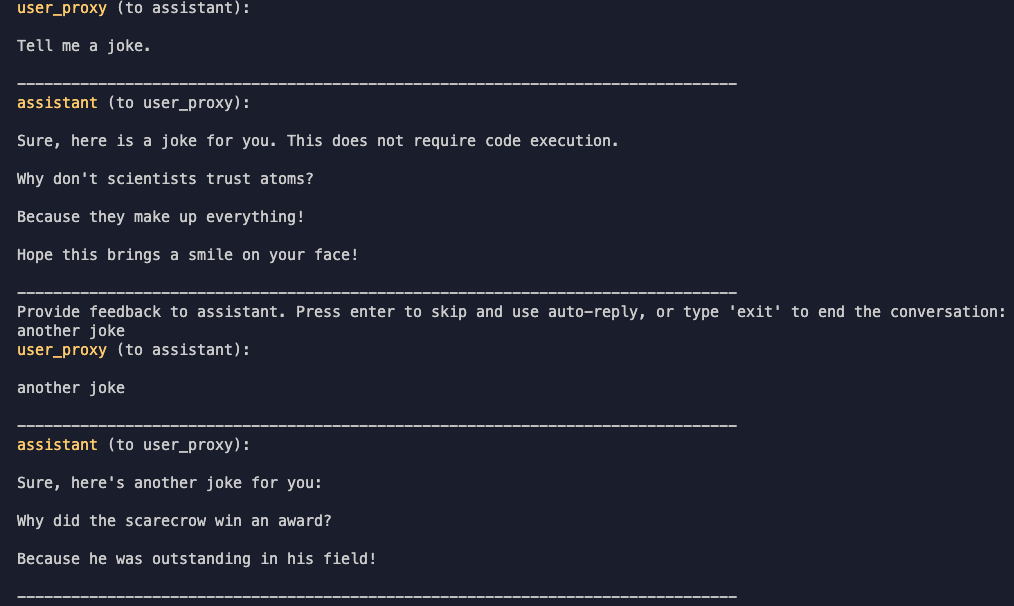
Task: Click the 'Tell me a joke.' line
Action: coord(83,46)
